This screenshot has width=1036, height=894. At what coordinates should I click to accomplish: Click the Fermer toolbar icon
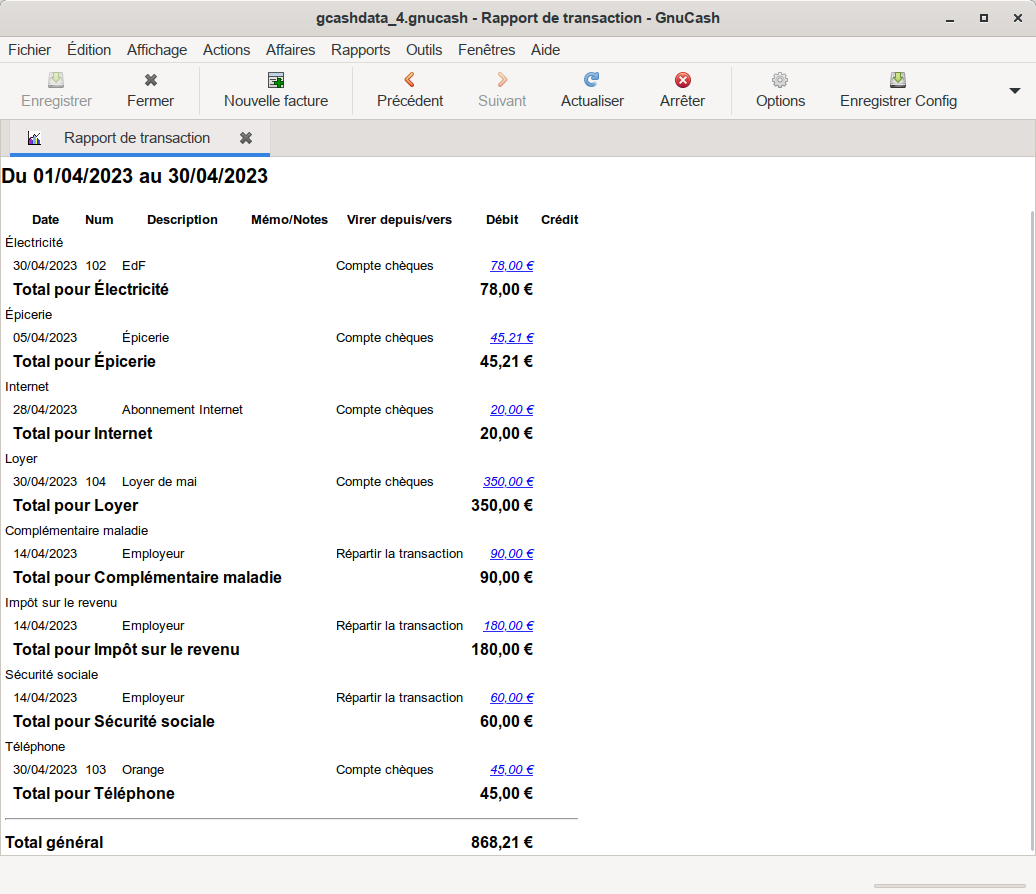pos(150,81)
